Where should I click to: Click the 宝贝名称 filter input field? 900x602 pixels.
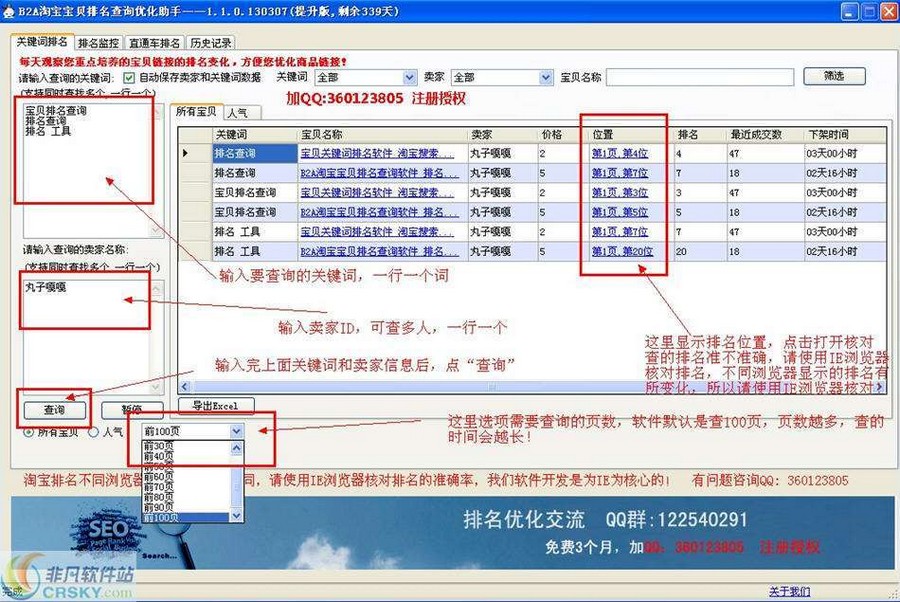click(x=700, y=77)
